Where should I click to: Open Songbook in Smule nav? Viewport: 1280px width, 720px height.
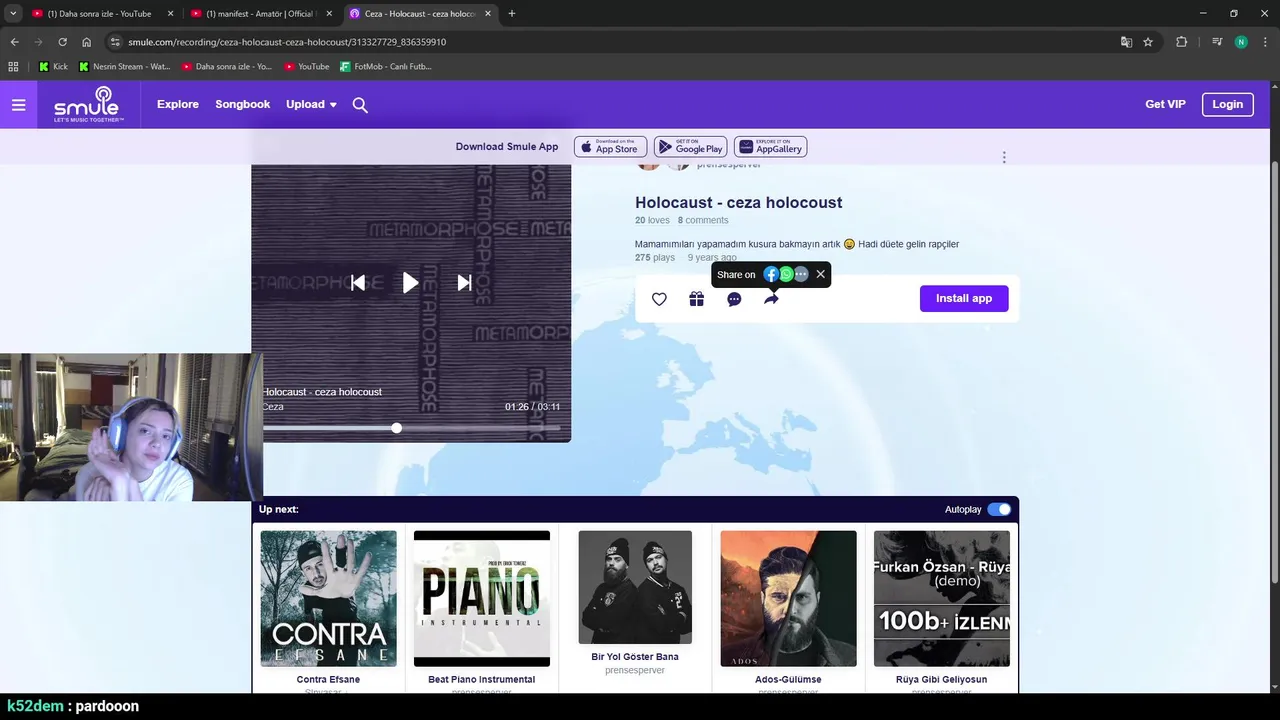coord(243,104)
